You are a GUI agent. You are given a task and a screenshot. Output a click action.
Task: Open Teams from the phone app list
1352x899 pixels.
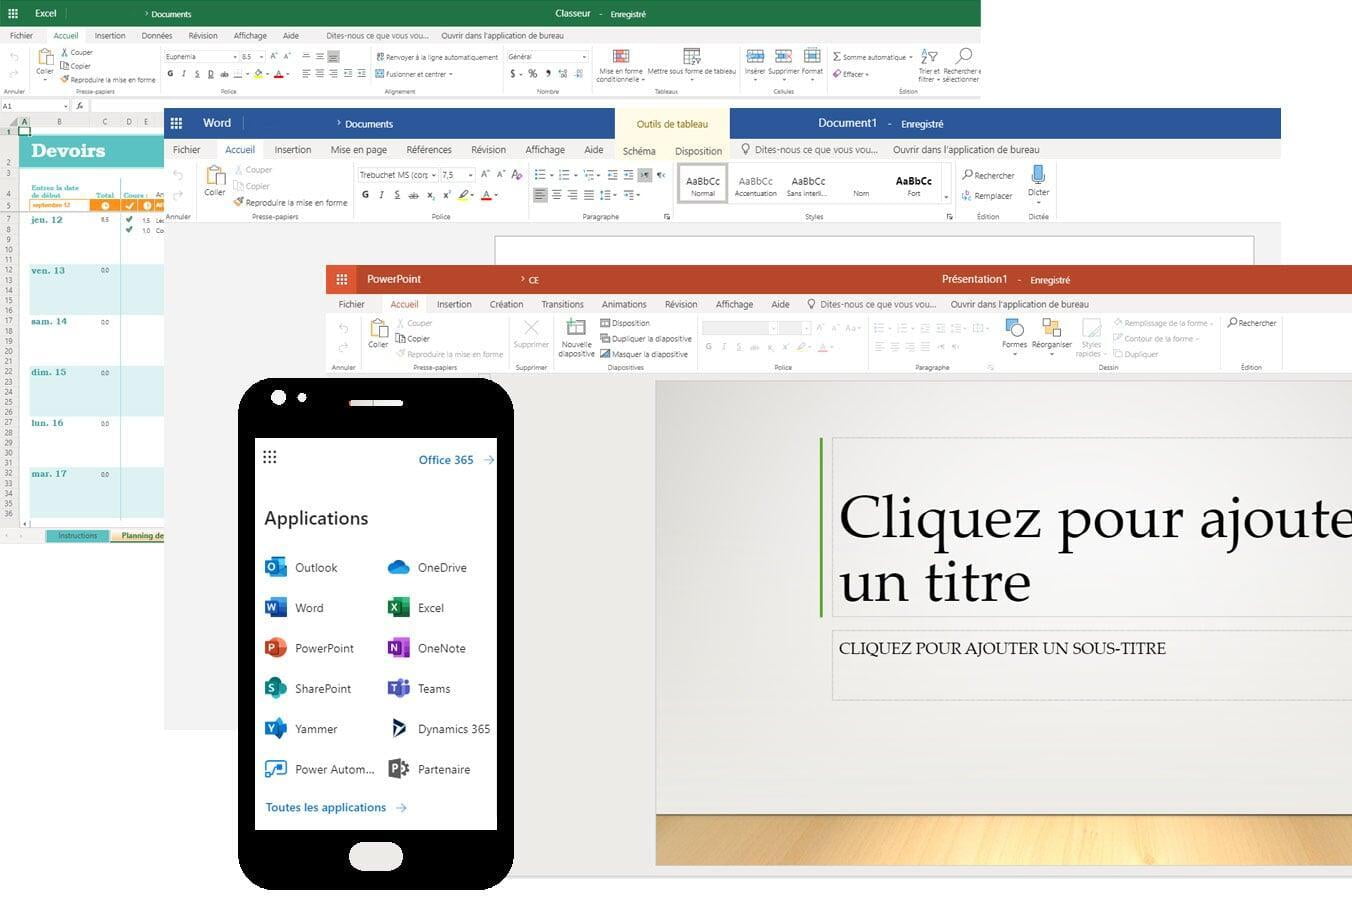coord(419,688)
